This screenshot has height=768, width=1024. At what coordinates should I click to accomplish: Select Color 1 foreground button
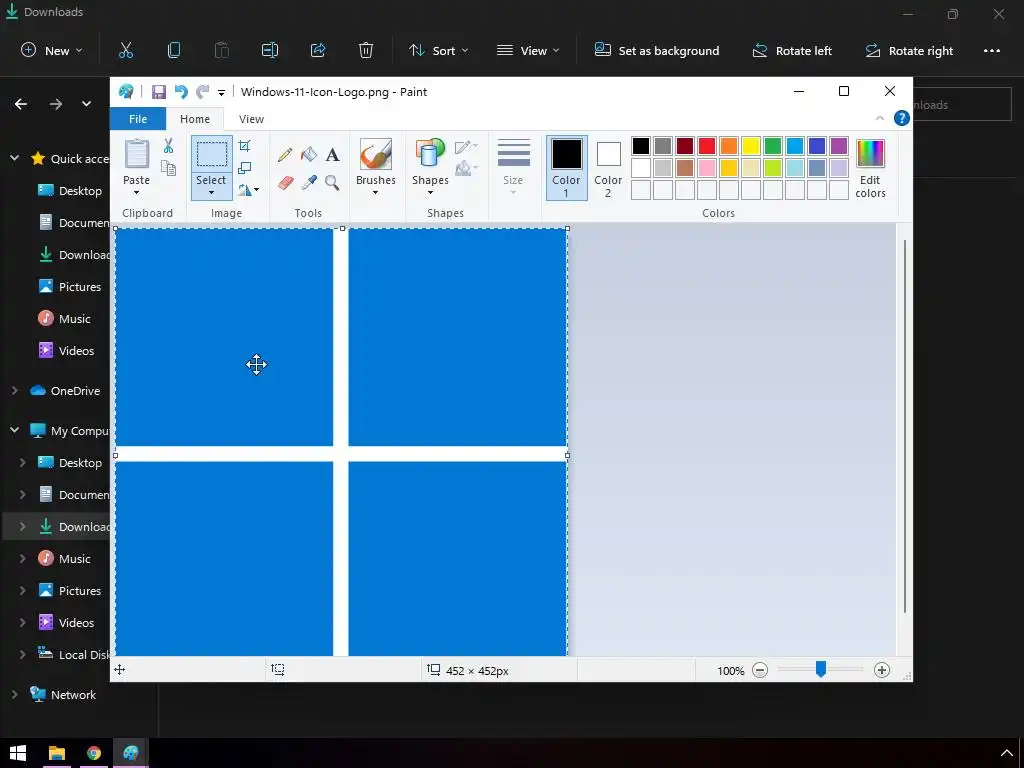(x=566, y=168)
